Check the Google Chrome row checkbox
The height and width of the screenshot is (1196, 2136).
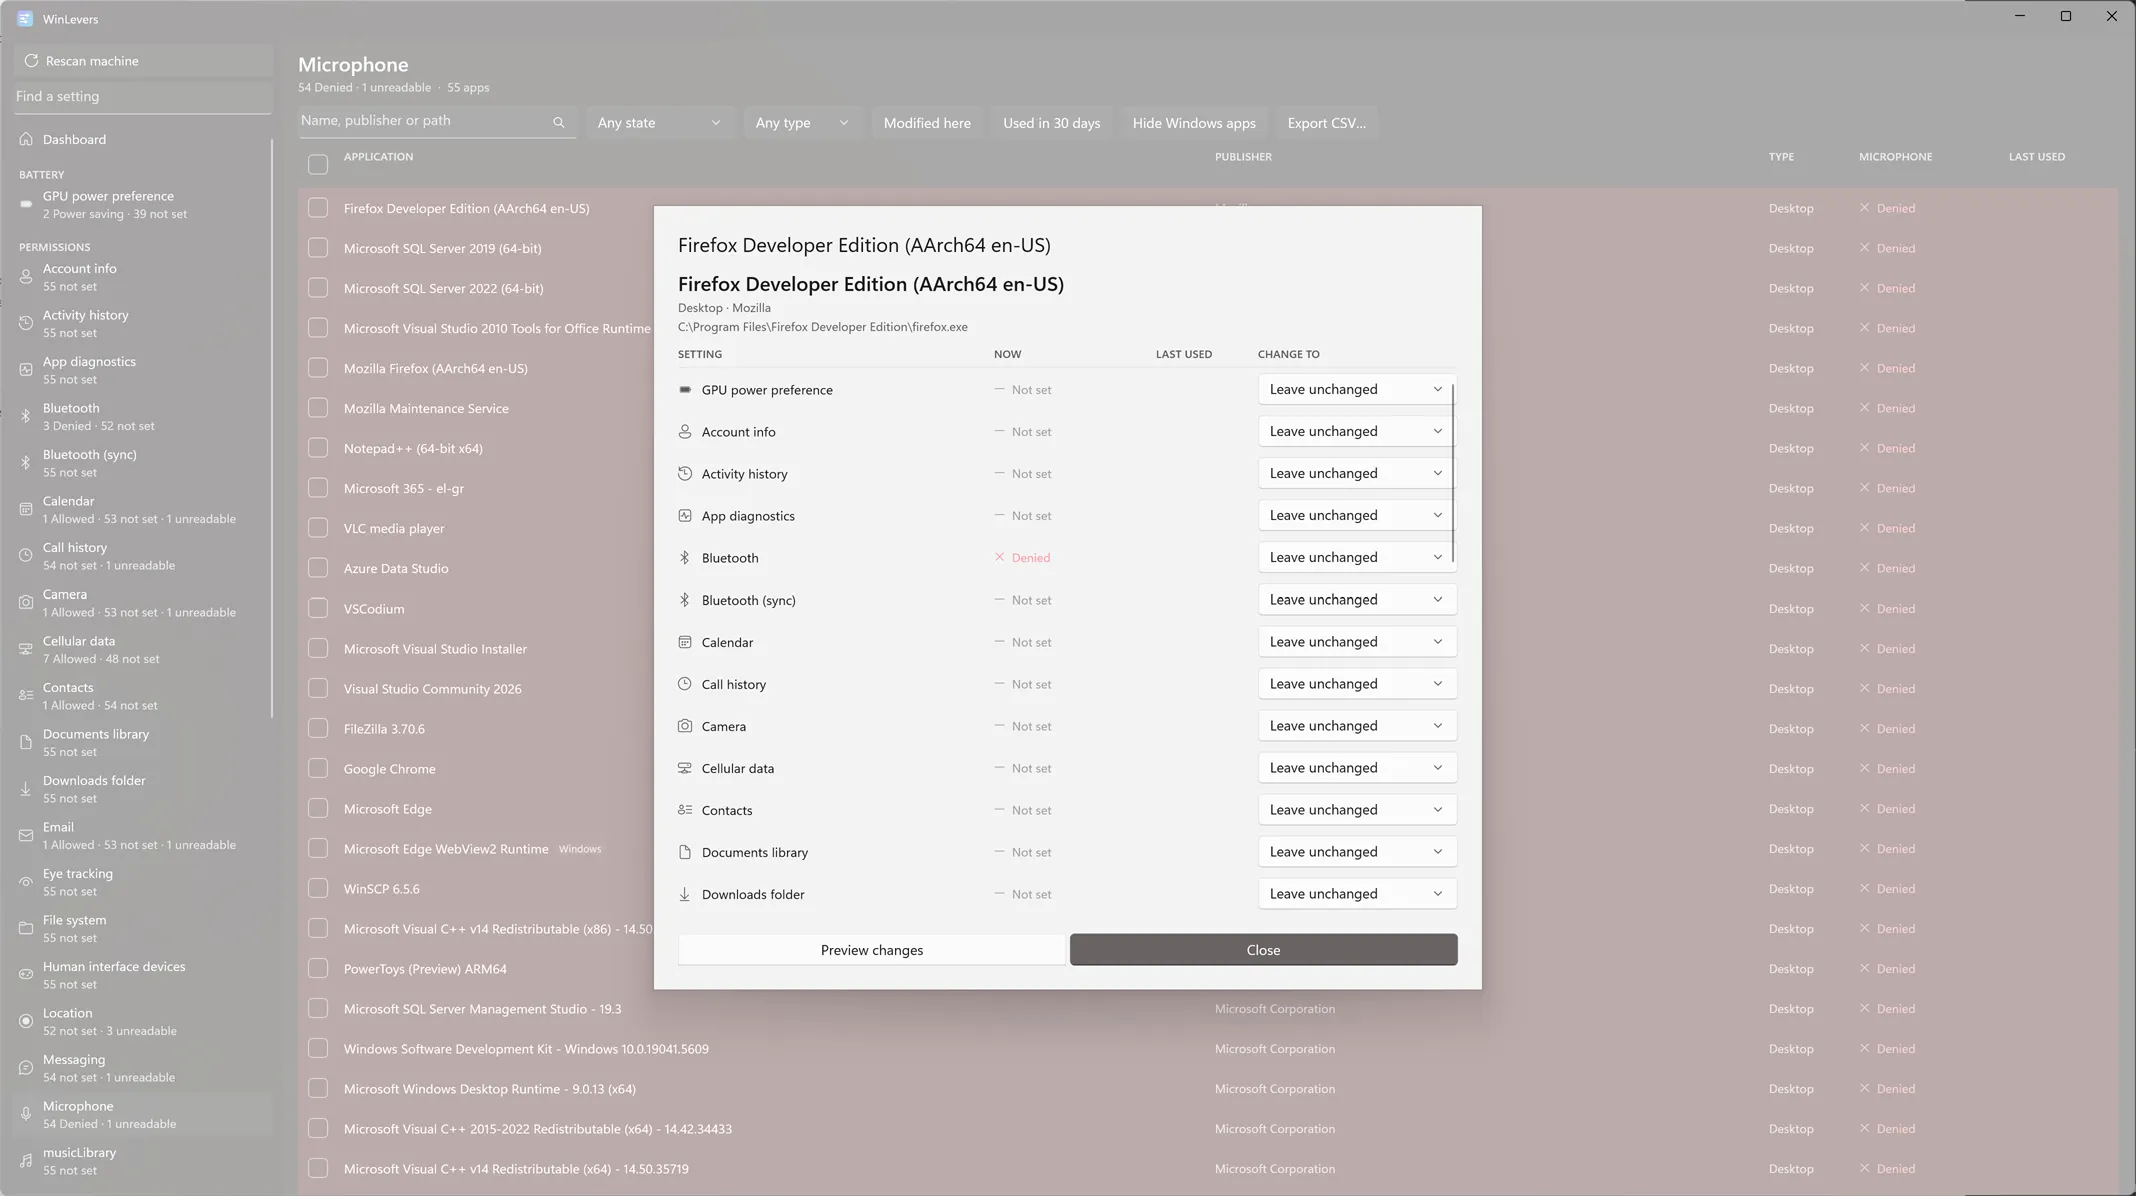[318, 768]
